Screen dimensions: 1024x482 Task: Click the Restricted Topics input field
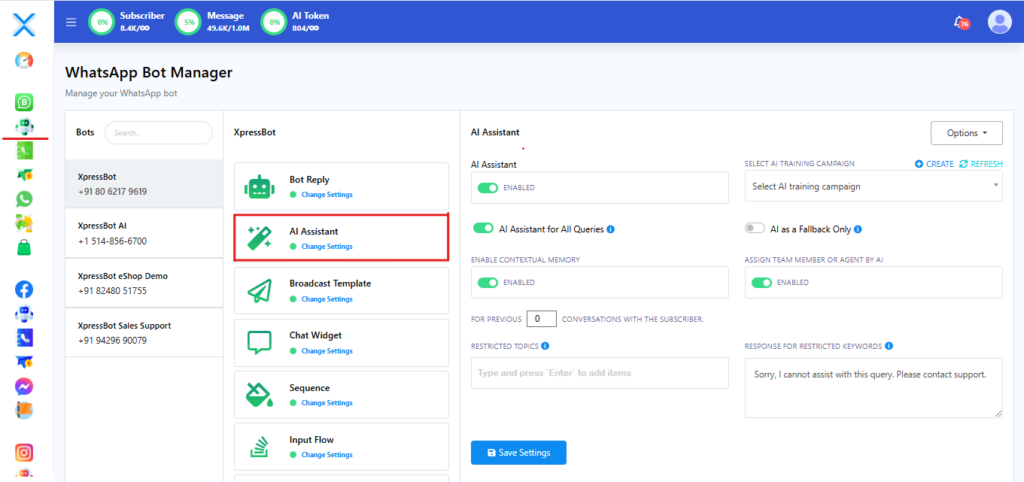tap(600, 373)
